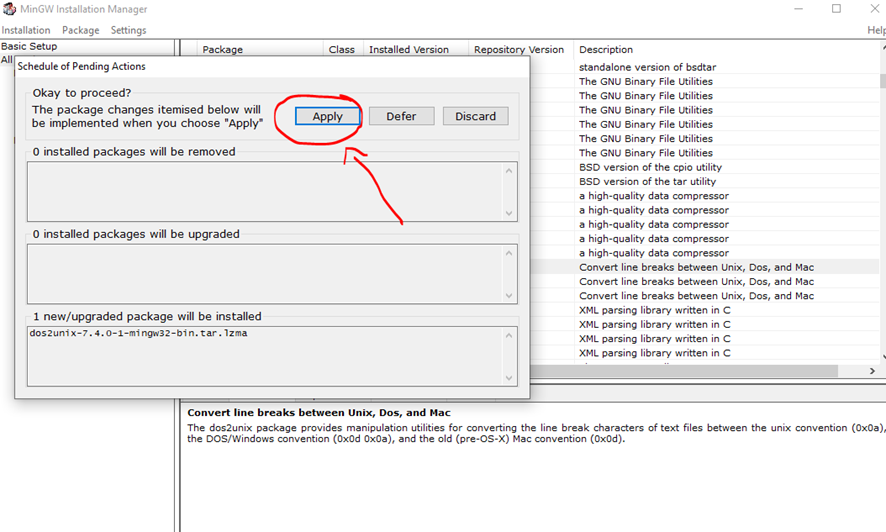The height and width of the screenshot is (532, 886).
Task: Click Defer to postpone changes
Action: point(401,116)
